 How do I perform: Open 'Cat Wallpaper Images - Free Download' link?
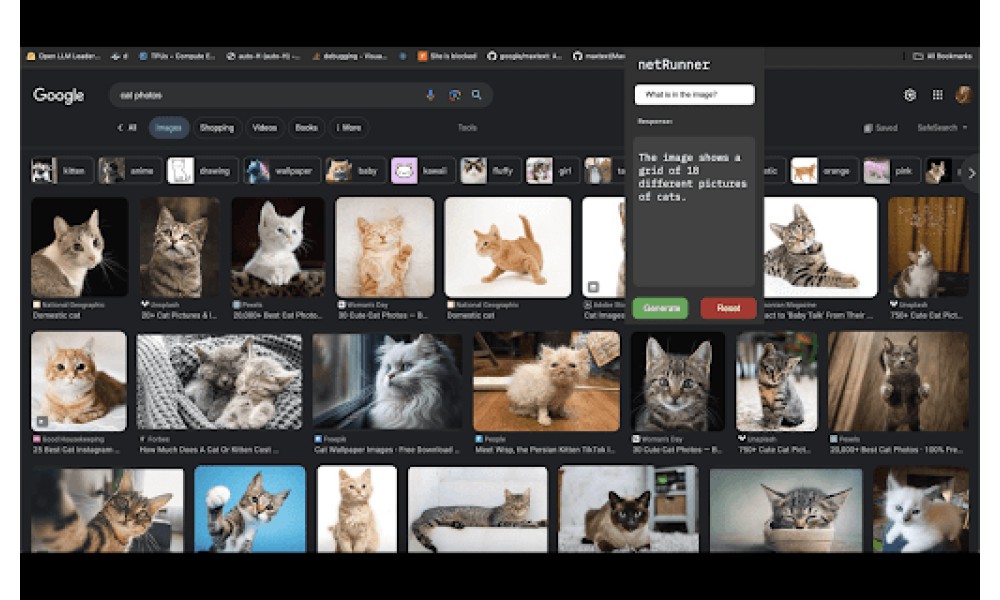[387, 450]
